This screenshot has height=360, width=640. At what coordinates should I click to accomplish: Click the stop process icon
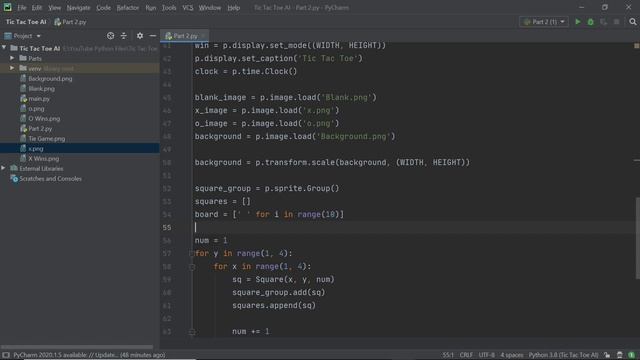[616, 22]
